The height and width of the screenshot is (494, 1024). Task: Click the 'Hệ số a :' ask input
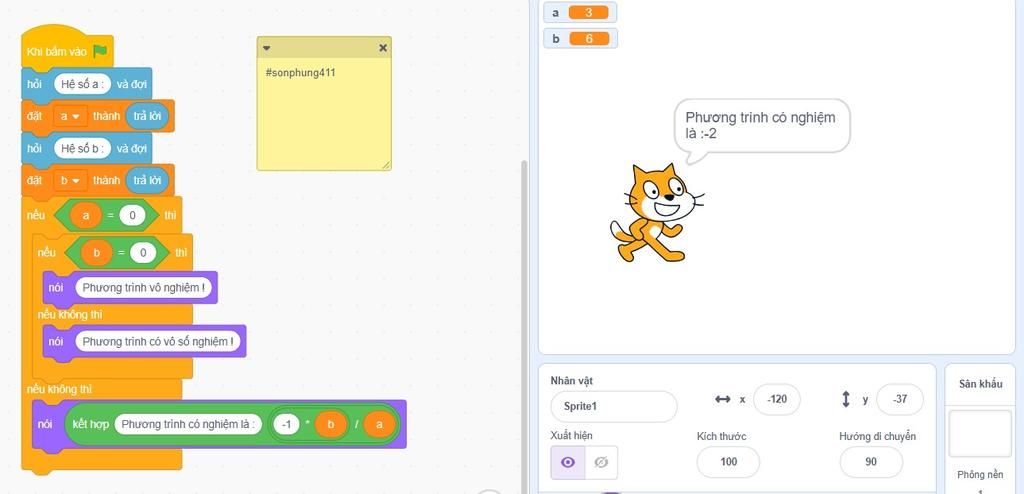click(82, 84)
